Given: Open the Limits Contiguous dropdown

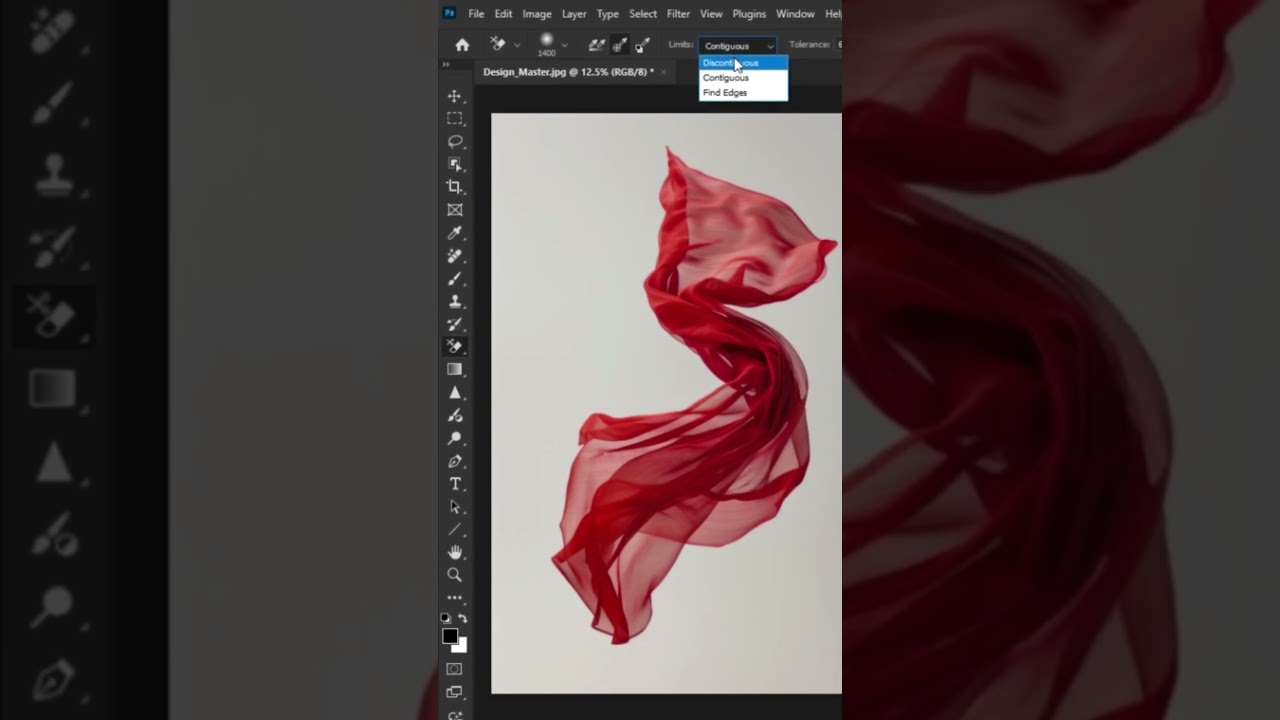Looking at the screenshot, I should 738,46.
